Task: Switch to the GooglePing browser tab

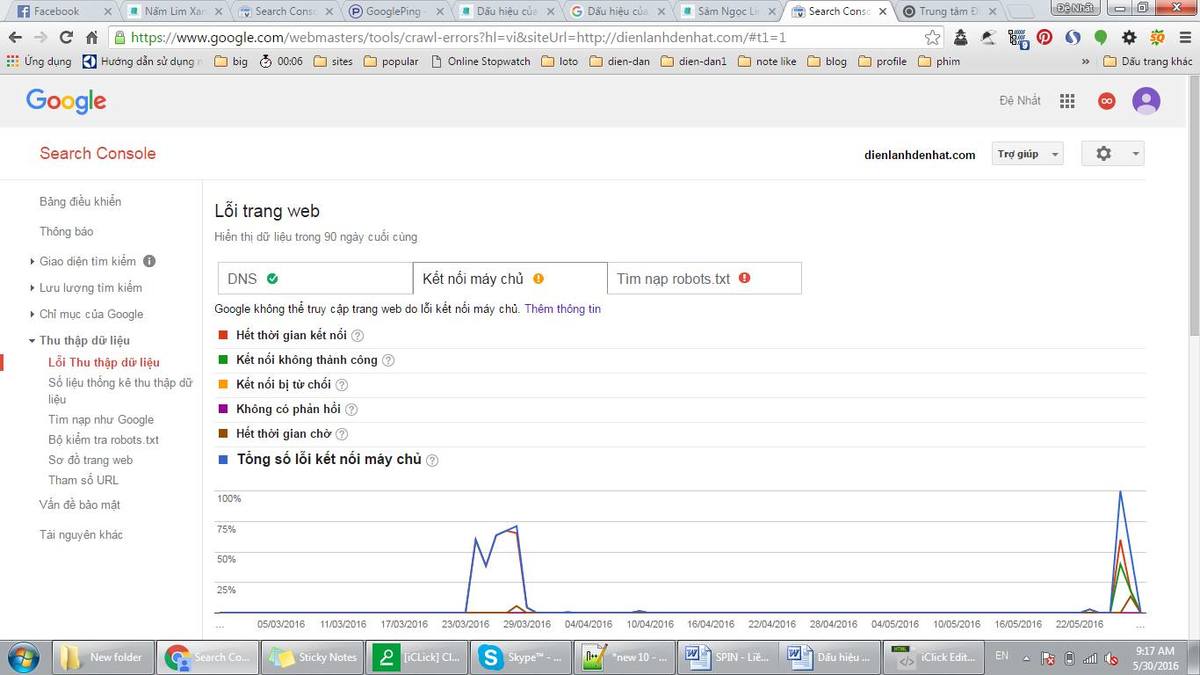Action: point(396,12)
